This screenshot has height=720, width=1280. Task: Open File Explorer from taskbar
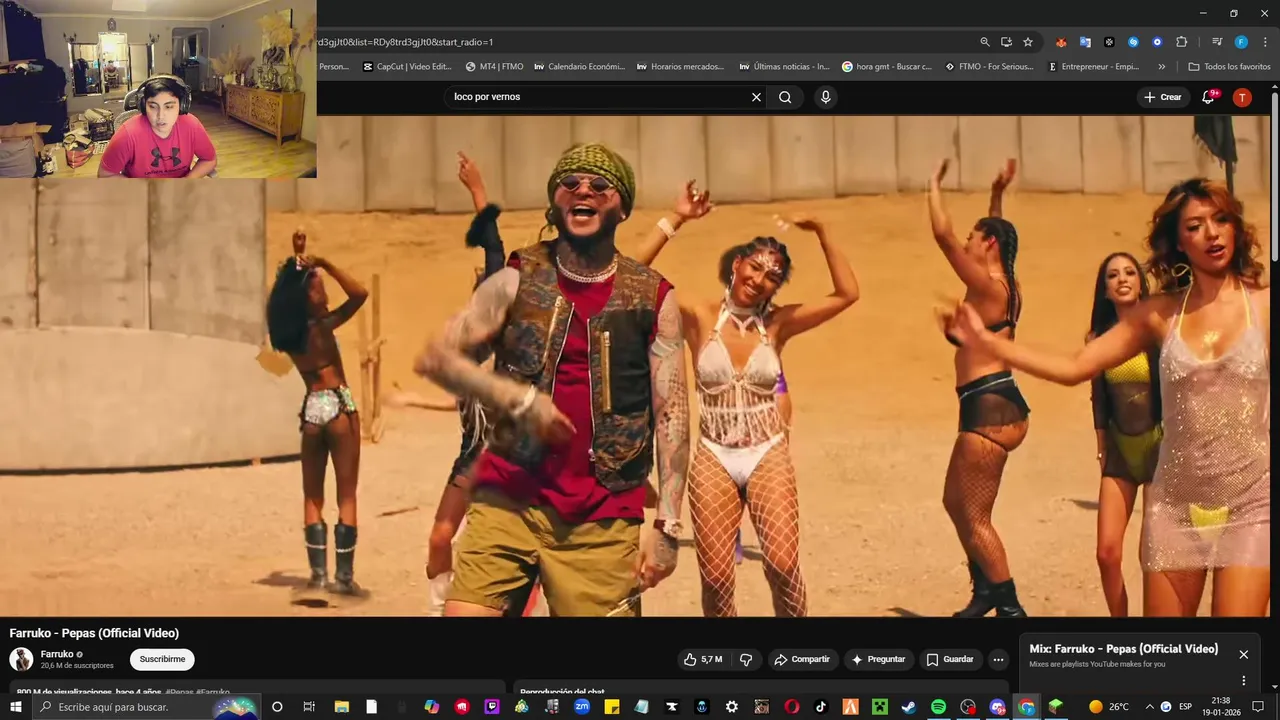click(x=341, y=707)
